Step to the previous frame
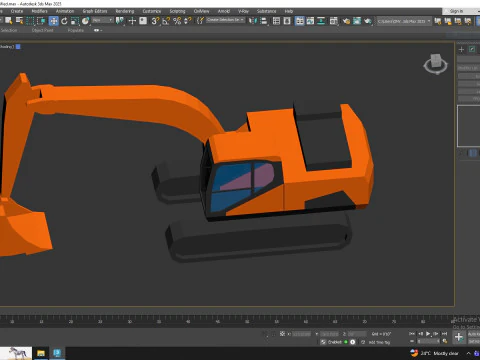480x360 pixels. click(420, 333)
